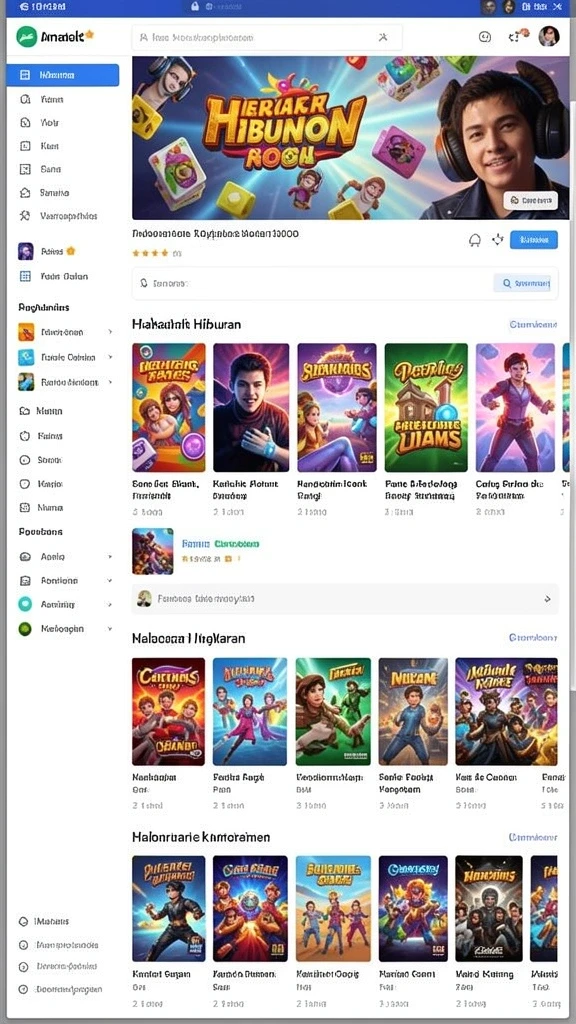Open the 'Hibunon' hero banner image
The width and height of the screenshot is (576, 1024).
tap(350, 138)
